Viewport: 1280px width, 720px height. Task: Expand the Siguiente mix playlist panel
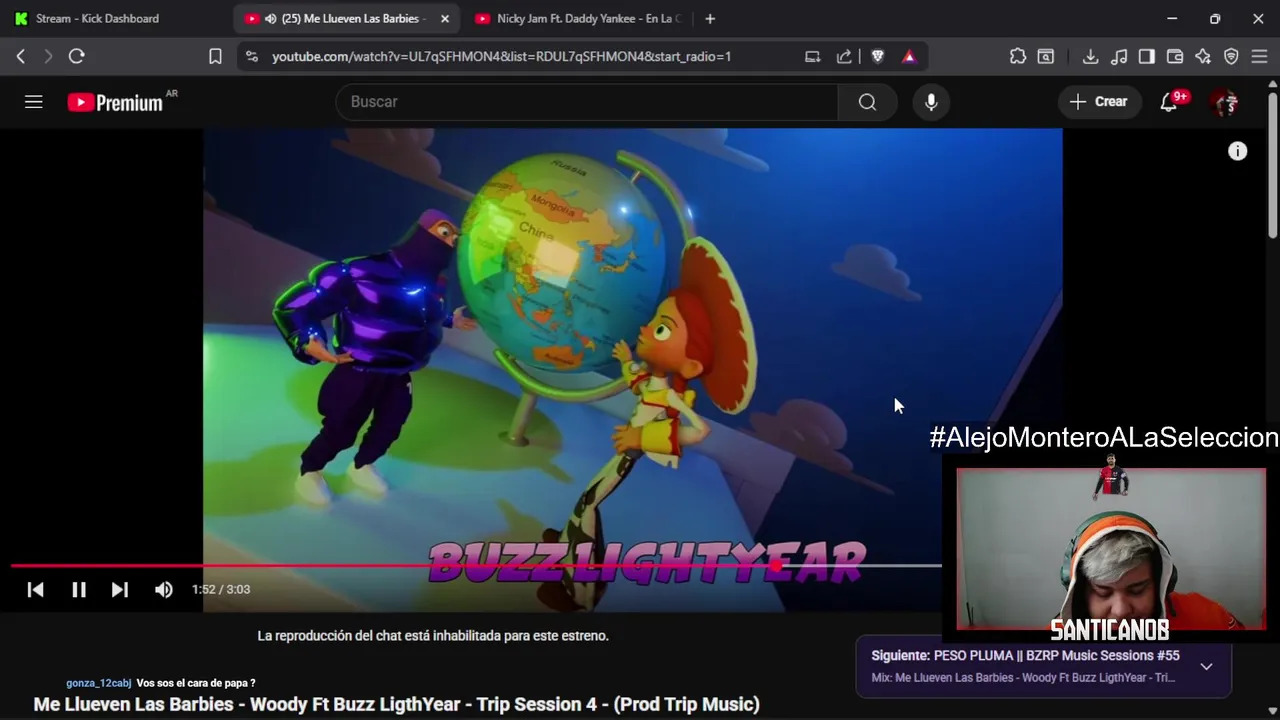pyautogui.click(x=1206, y=667)
